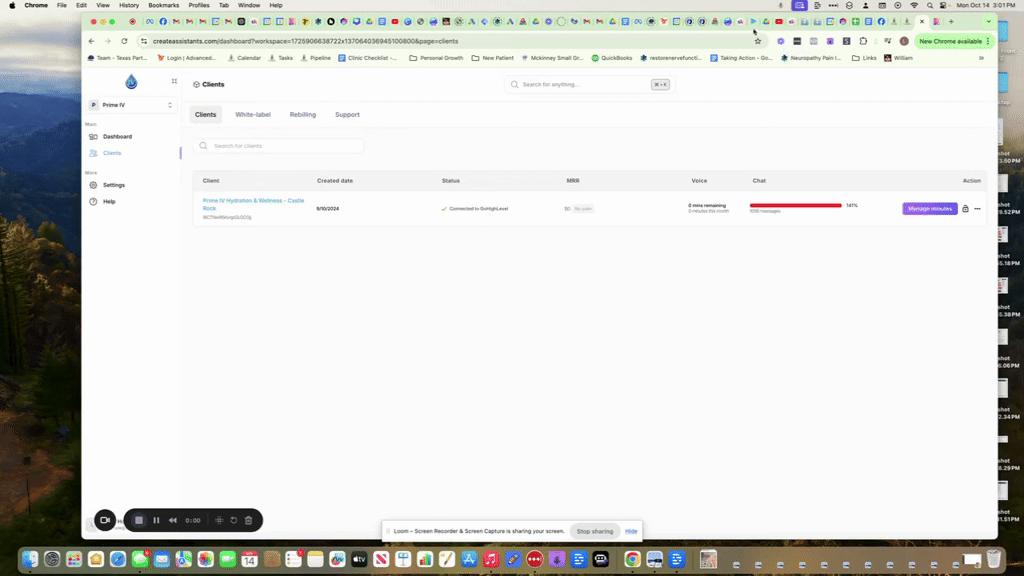Open the row actions ellipsis for the client
Image resolution: width=1024 pixels, height=576 pixels.
977,208
